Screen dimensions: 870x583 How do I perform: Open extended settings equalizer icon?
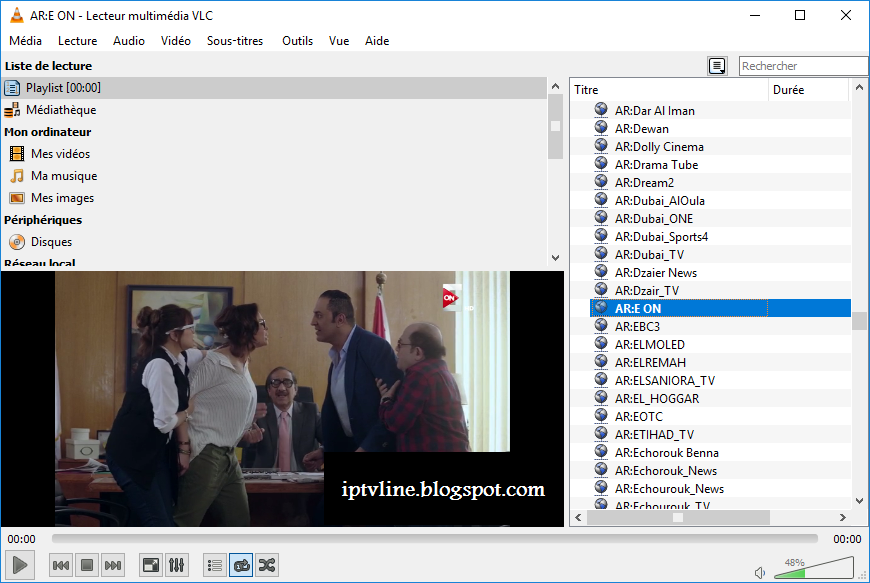click(x=176, y=565)
